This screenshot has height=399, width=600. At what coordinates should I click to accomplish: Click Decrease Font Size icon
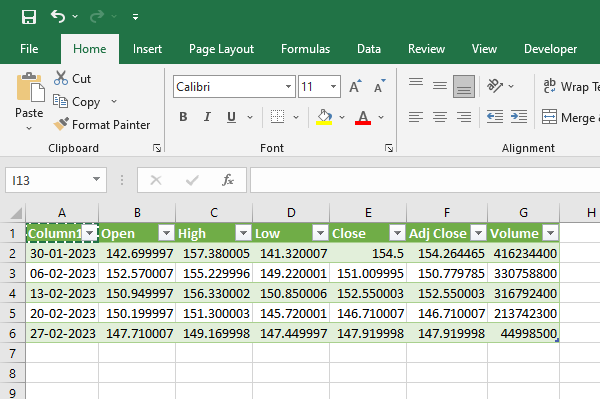tap(379, 87)
